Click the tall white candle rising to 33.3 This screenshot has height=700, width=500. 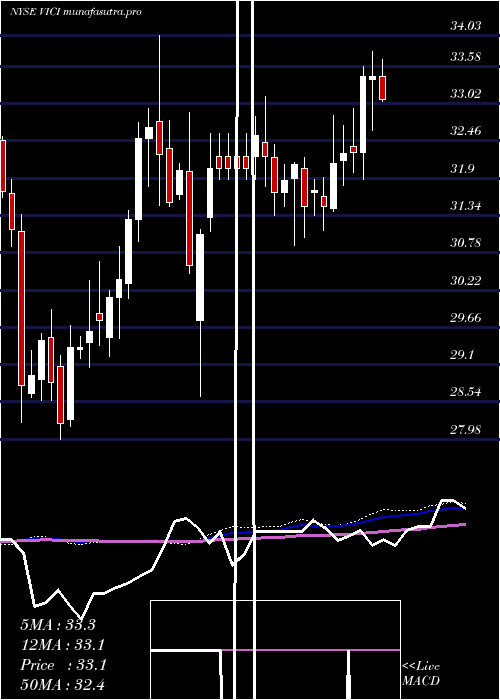coord(363,115)
